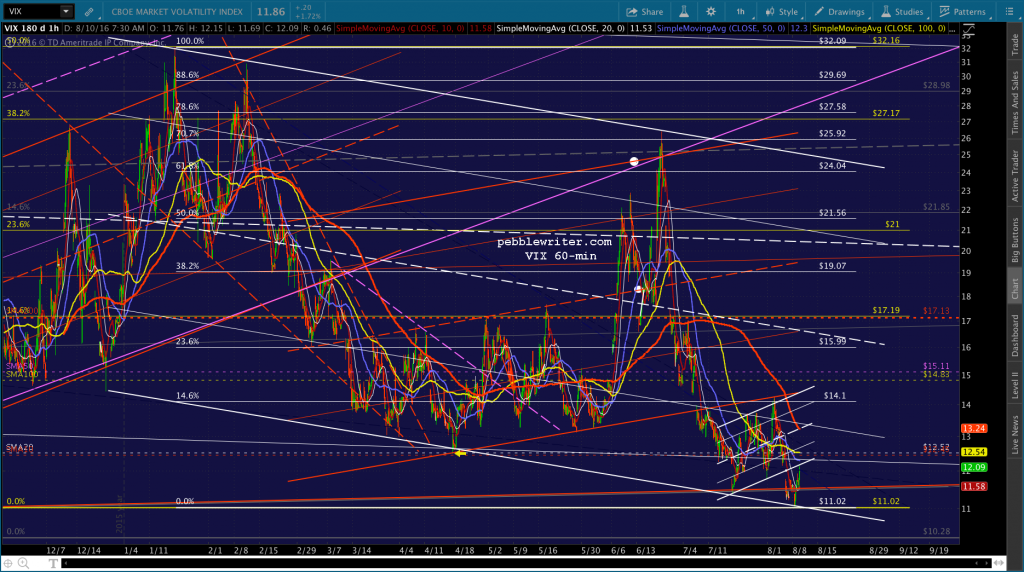The image size is (1024, 572).
Task: Click the VIX 180 d 1h chart label
Action: [32, 29]
